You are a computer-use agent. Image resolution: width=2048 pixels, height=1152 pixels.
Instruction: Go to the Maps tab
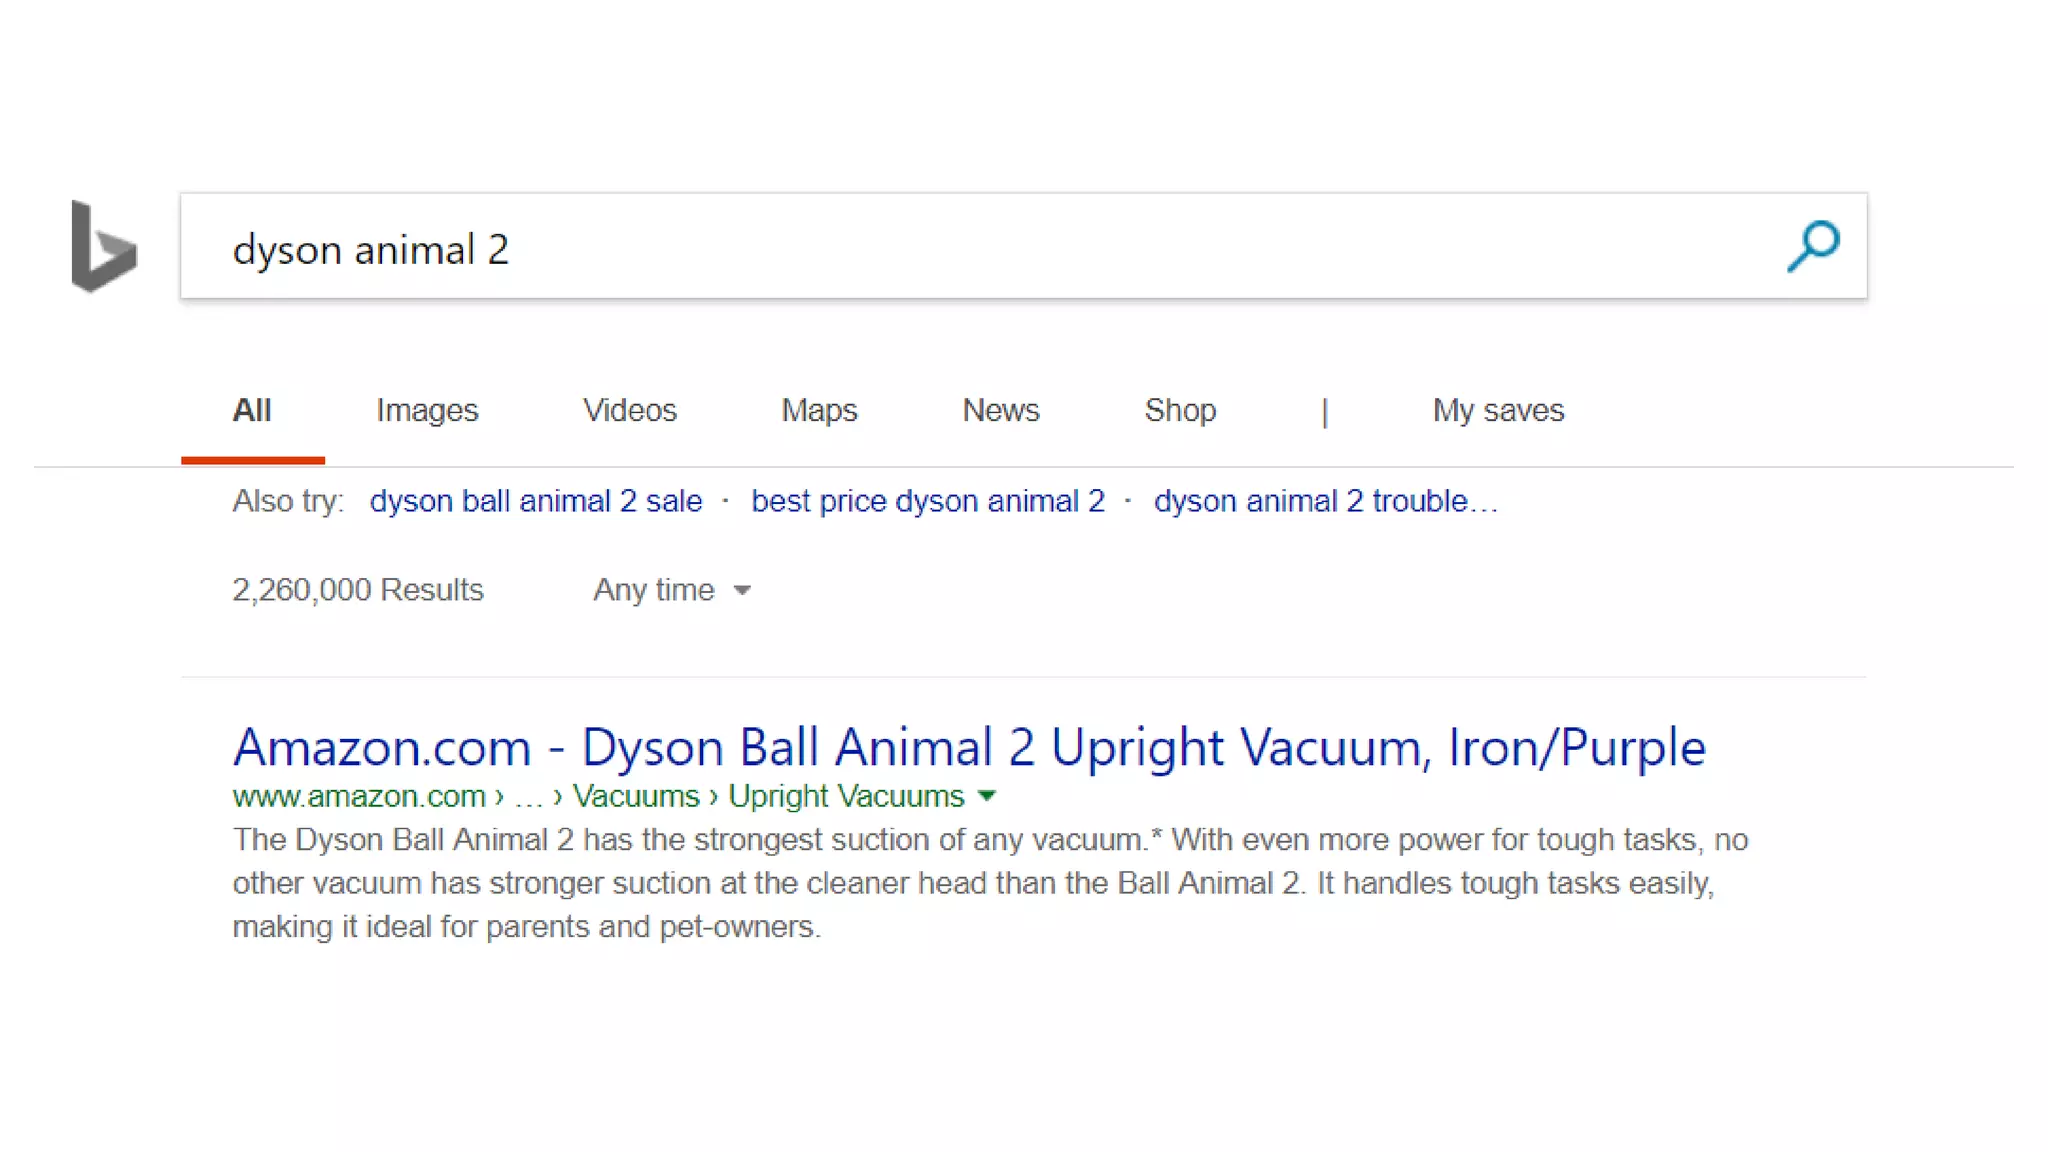coord(819,410)
